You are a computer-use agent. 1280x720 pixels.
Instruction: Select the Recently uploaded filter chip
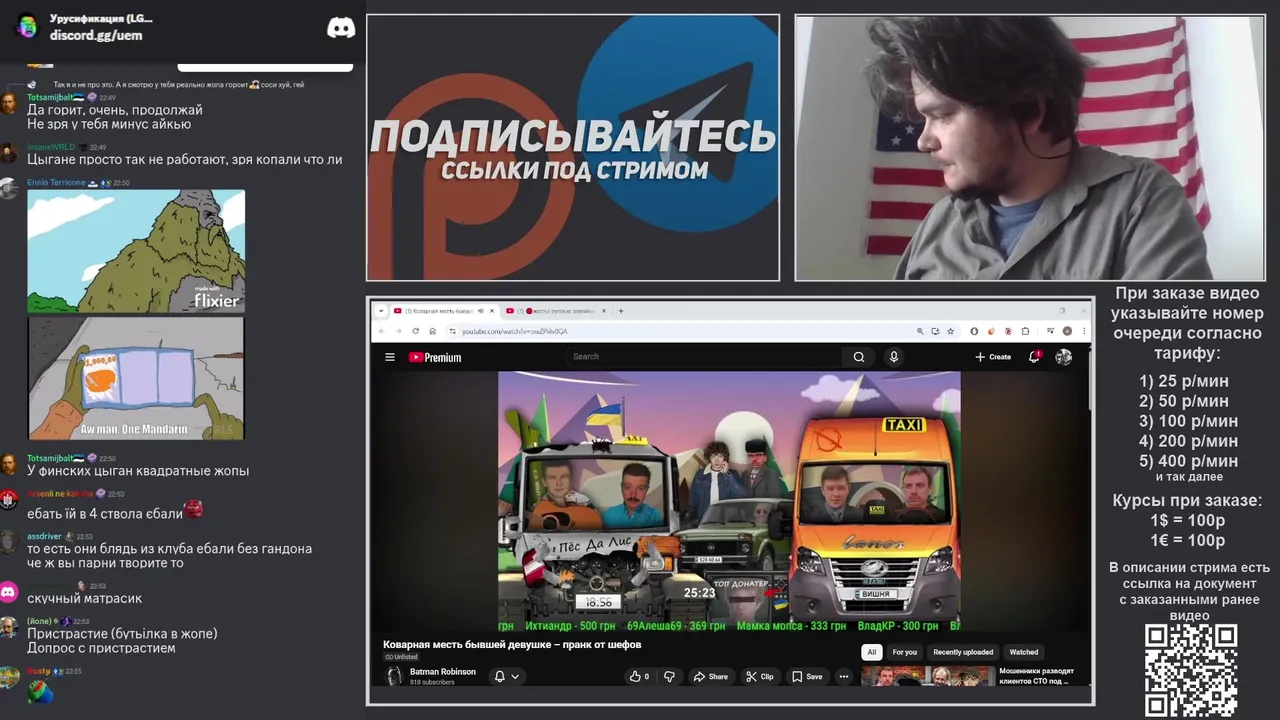tap(963, 652)
